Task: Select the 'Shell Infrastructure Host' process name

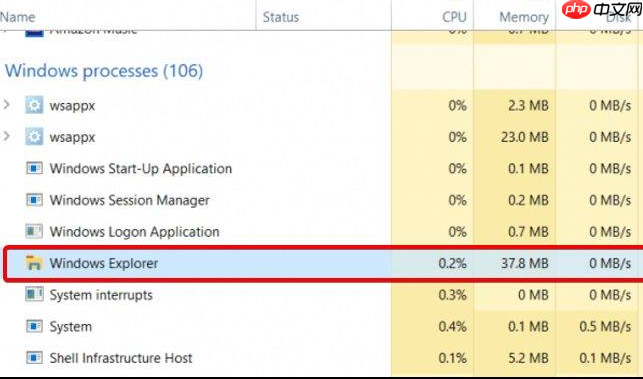Action: [x=121, y=358]
